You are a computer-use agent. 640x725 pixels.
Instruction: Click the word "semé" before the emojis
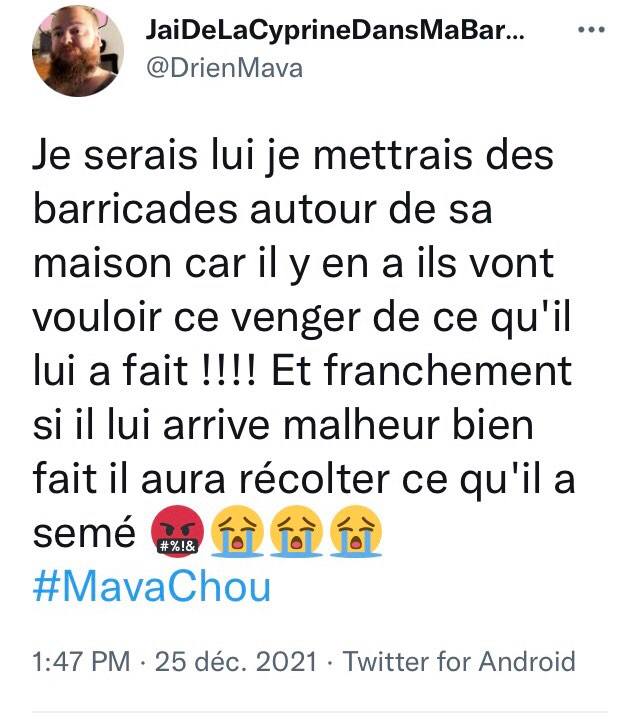point(84,535)
